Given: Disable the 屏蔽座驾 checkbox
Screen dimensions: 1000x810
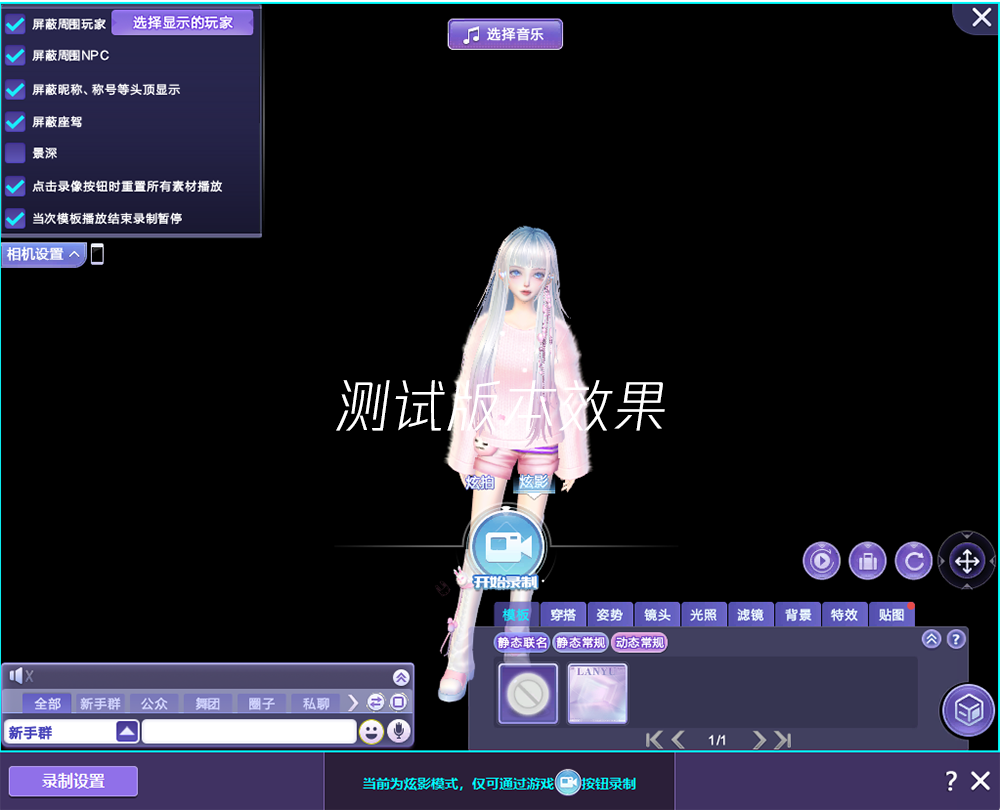Looking at the screenshot, I should tap(14, 122).
